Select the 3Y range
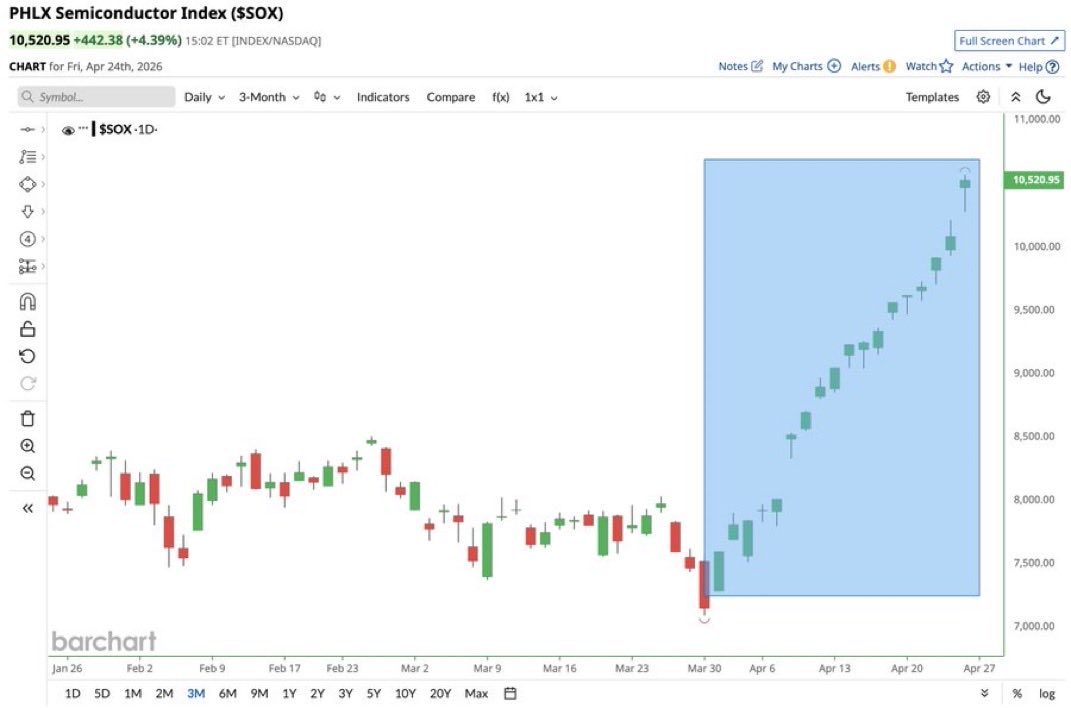1071x708 pixels. [x=346, y=694]
